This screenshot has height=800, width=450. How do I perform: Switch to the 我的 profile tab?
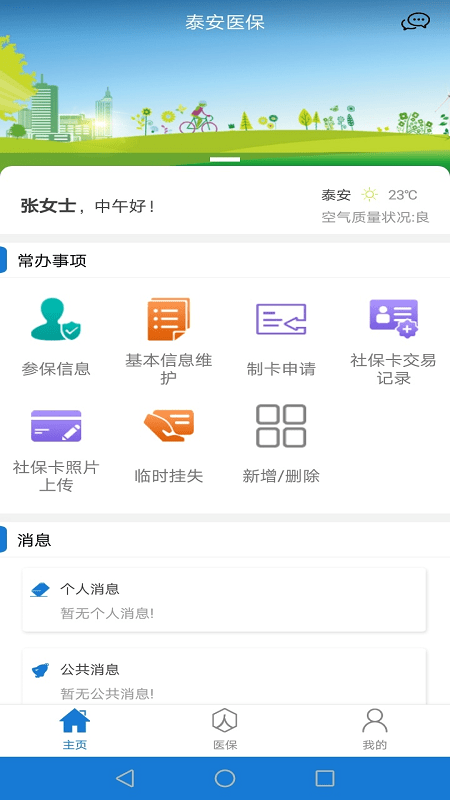click(374, 730)
